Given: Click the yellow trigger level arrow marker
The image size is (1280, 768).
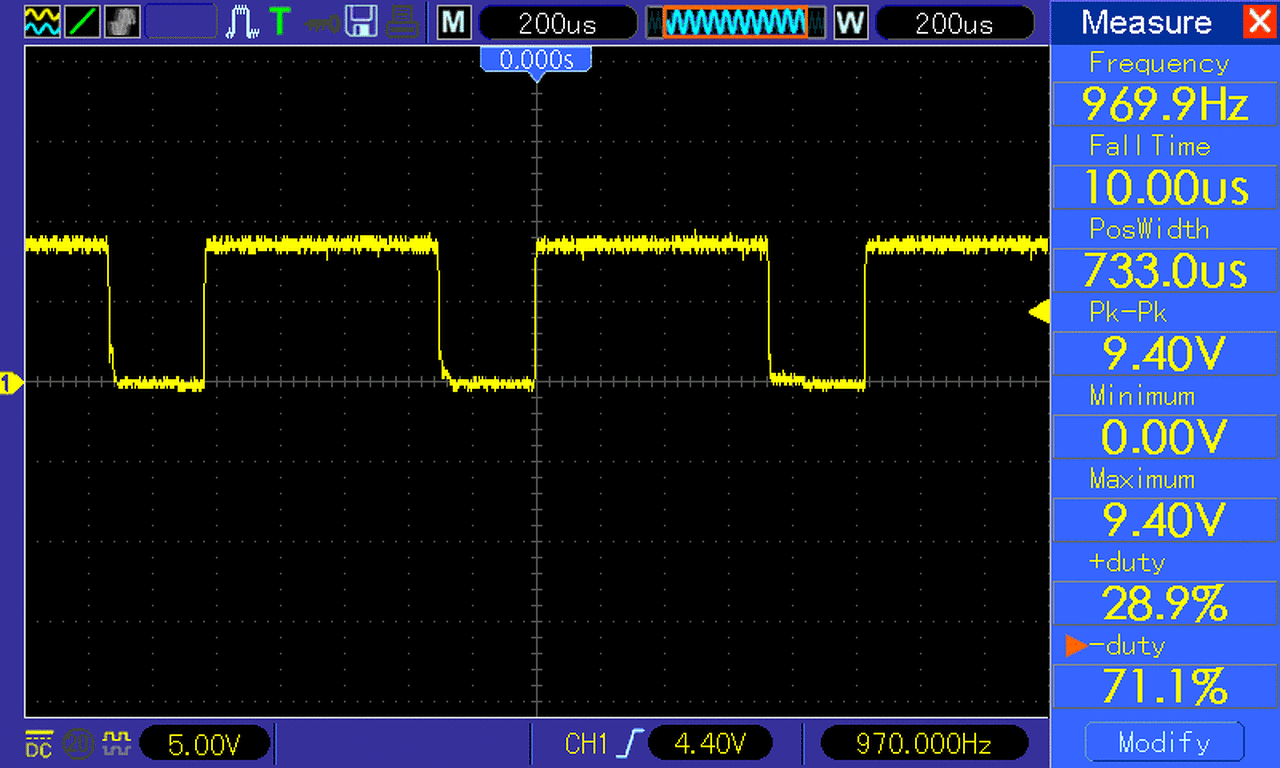Looking at the screenshot, I should click(1039, 313).
